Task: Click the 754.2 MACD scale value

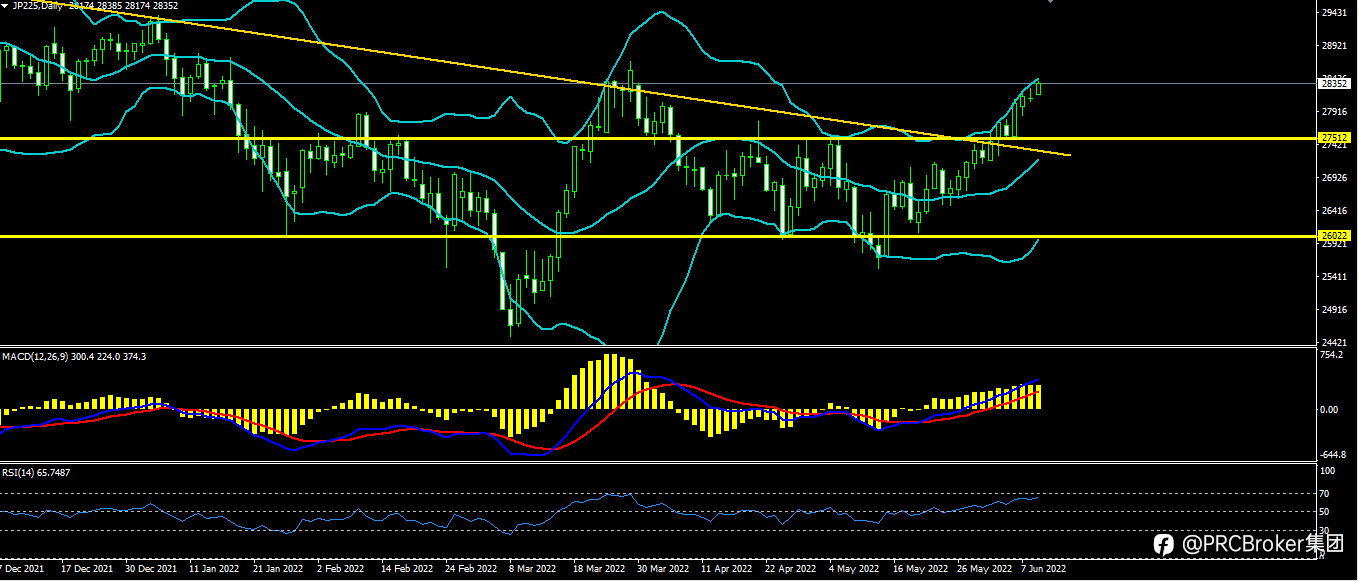Action: (1332, 355)
